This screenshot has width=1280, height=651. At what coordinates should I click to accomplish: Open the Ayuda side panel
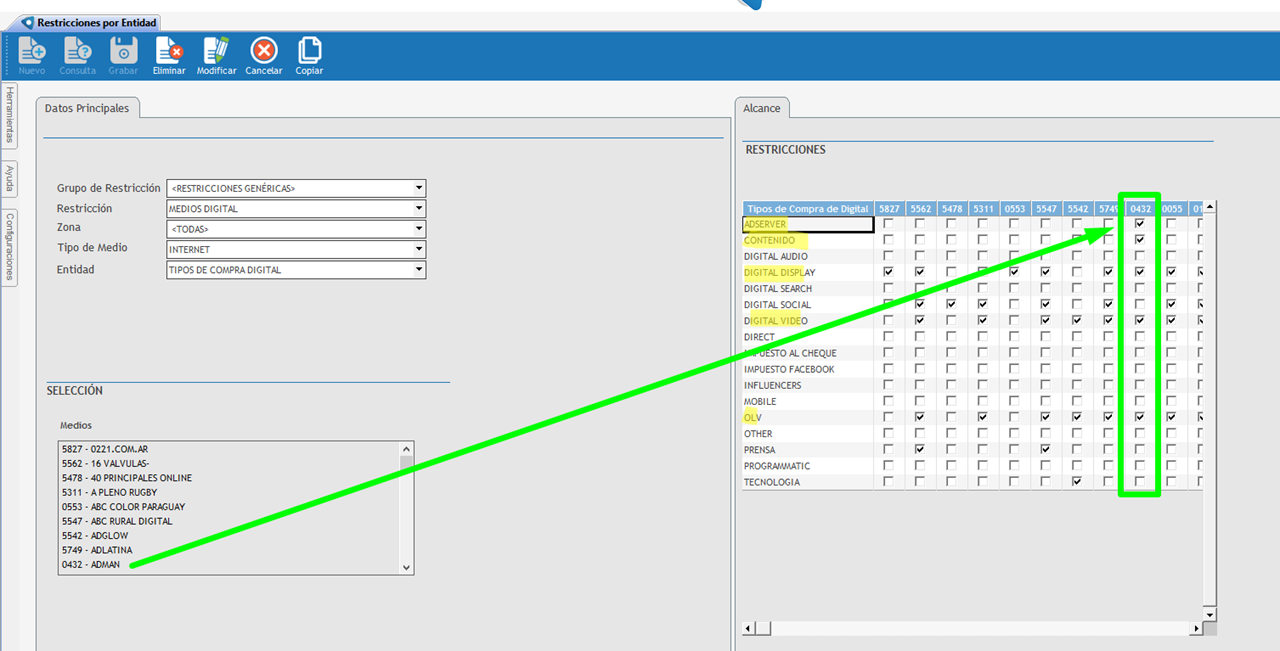[10, 179]
